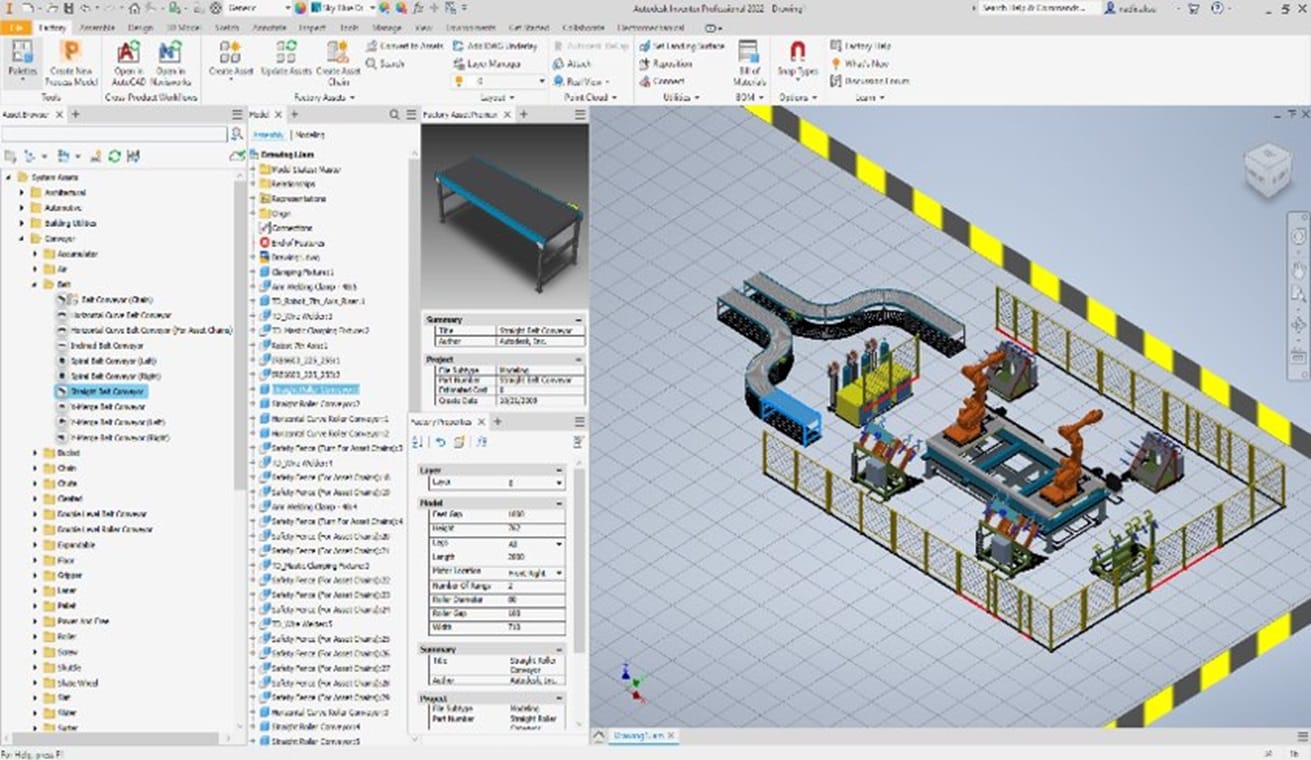Click the search icon beside Asset Browser field

click(236, 134)
